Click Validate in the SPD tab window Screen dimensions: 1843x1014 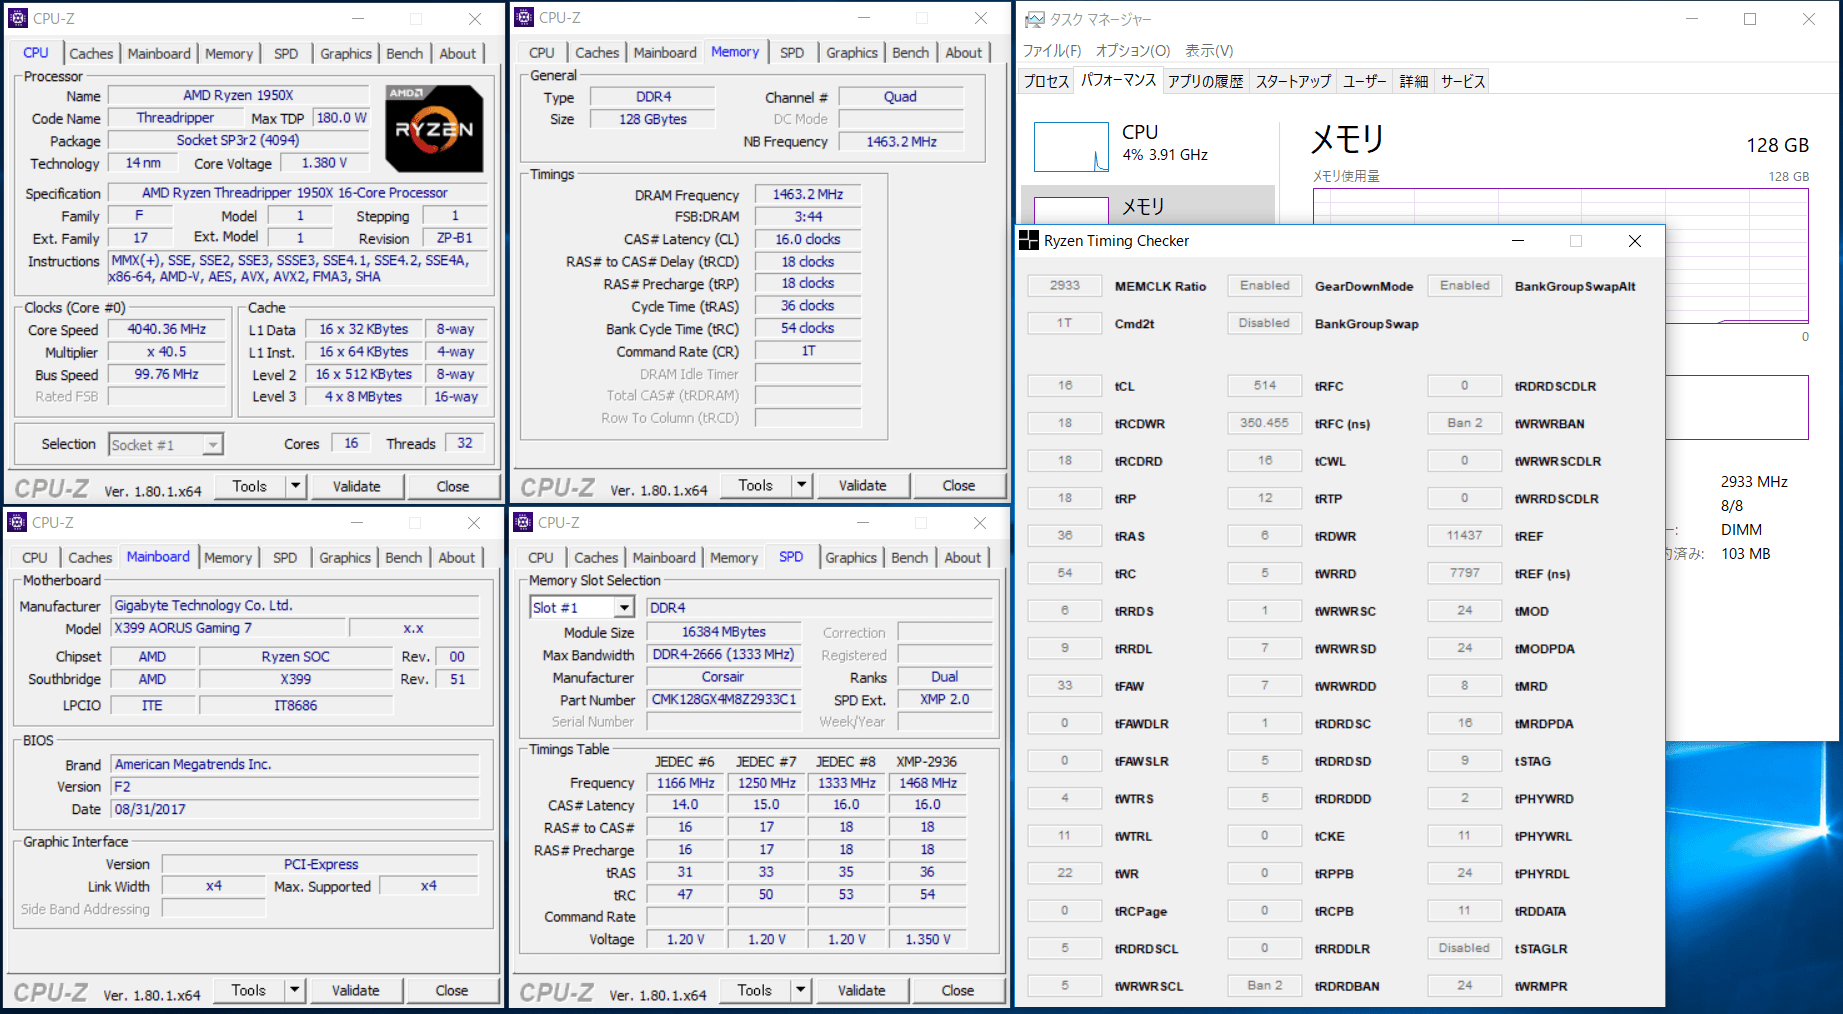pos(861,990)
